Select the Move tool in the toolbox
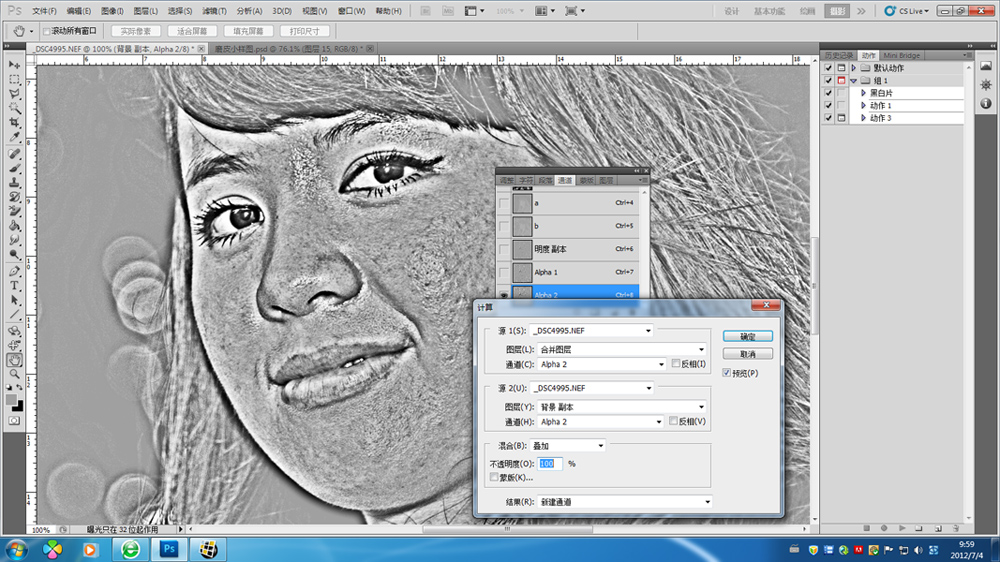The height and width of the screenshot is (562, 1000). click(x=14, y=64)
